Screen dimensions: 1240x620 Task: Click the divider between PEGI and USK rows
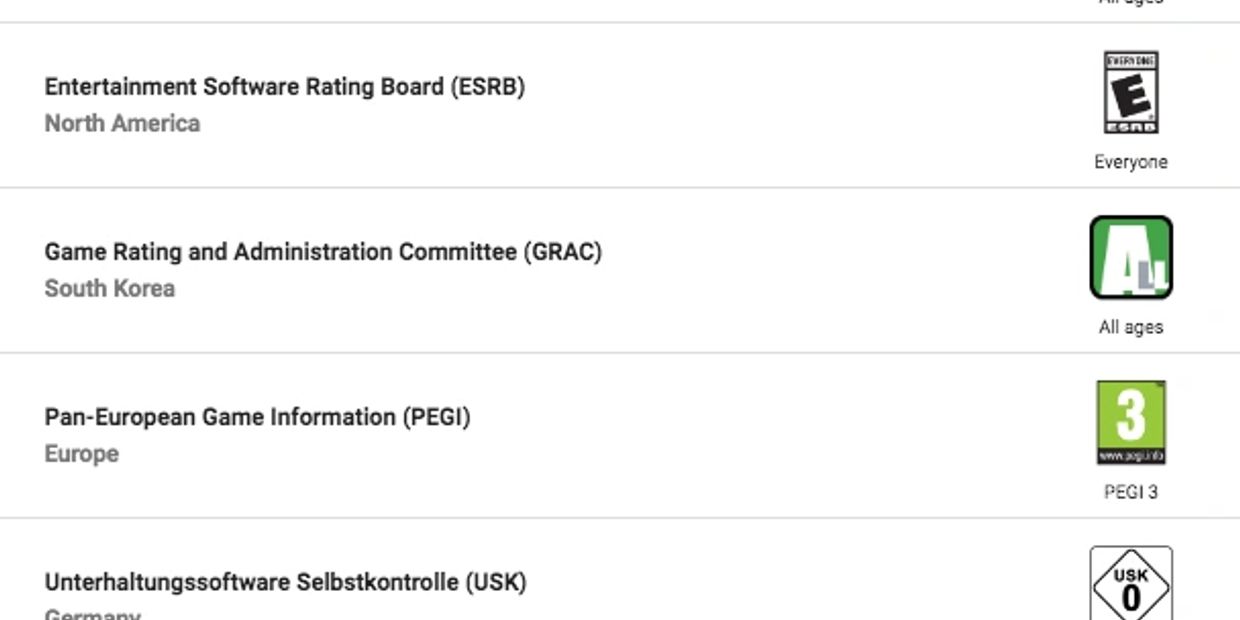[x=620, y=518]
